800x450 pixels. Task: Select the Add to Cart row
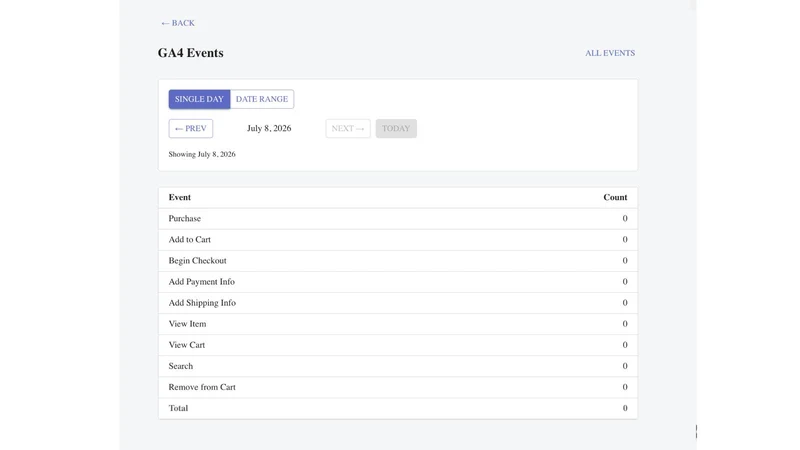[398, 240]
